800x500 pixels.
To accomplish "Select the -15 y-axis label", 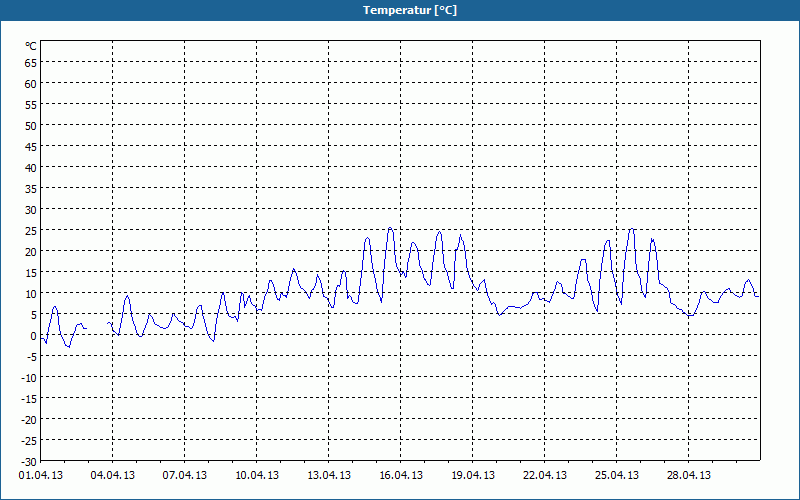I will click(29, 399).
